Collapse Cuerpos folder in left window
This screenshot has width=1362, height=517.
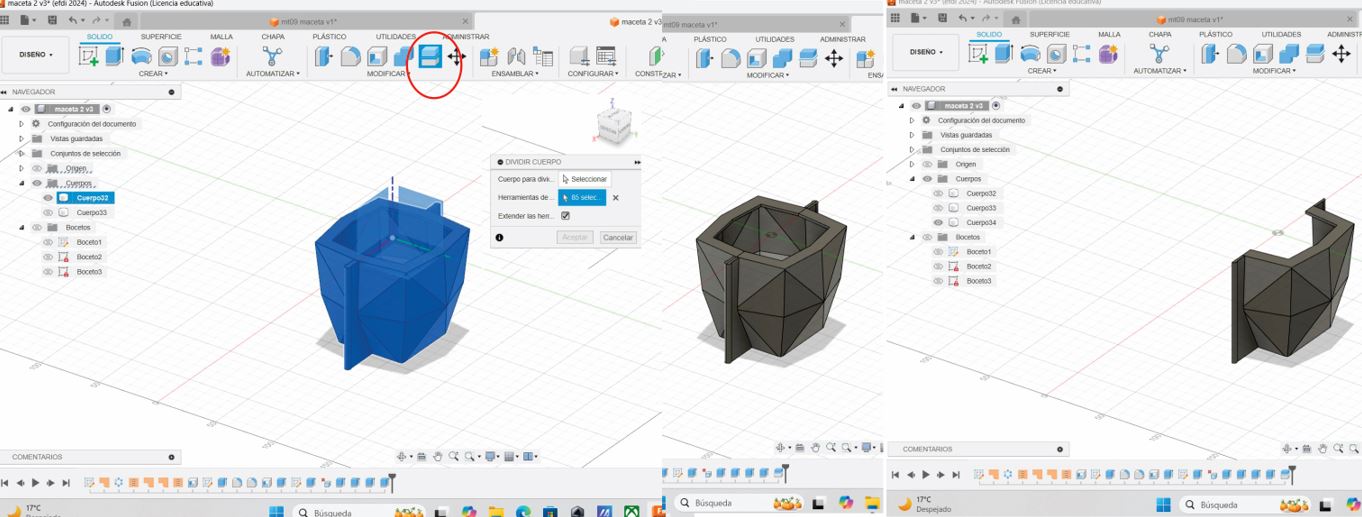point(22,183)
